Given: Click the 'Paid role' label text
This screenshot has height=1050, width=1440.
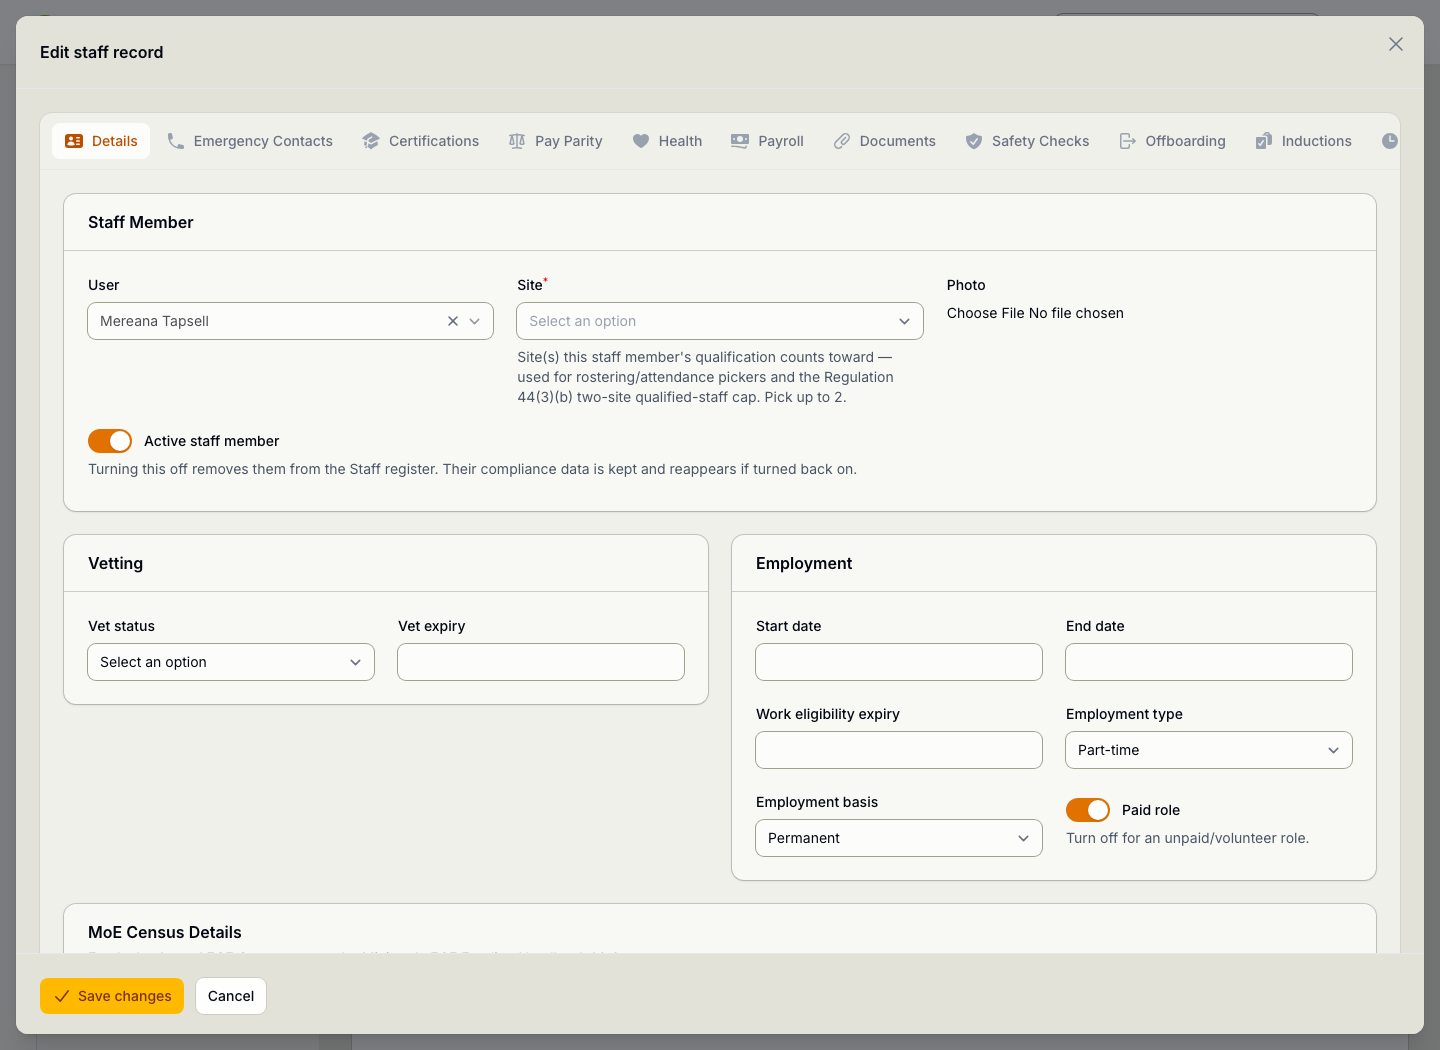Looking at the screenshot, I should (1151, 810).
